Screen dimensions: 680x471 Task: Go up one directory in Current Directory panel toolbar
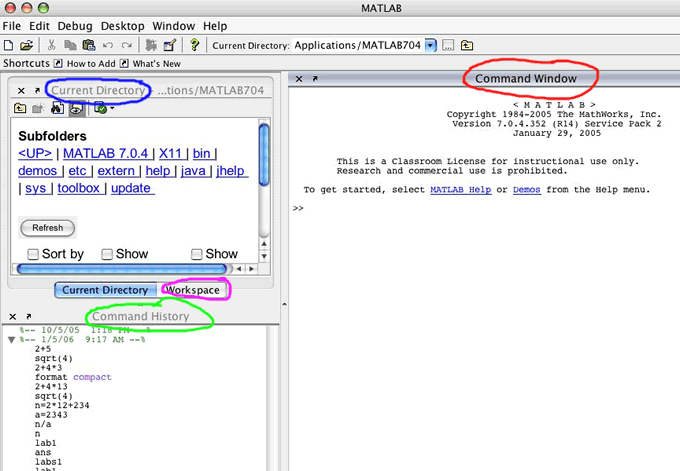tap(20, 108)
